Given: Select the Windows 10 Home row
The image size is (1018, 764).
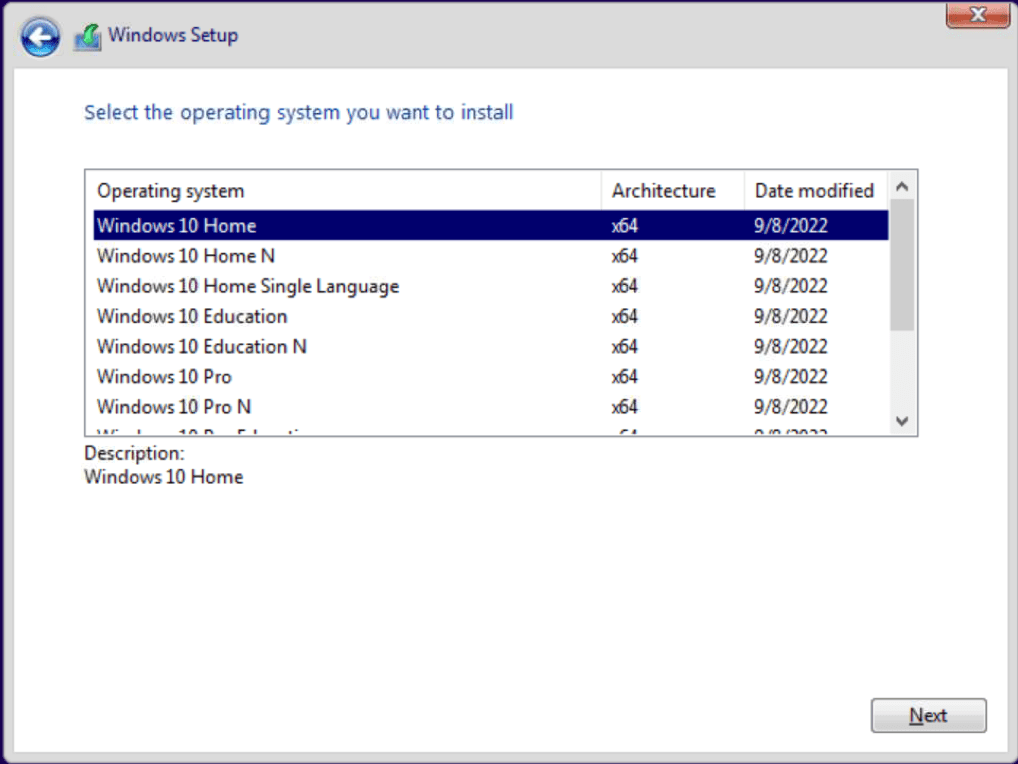Looking at the screenshot, I should (491, 225).
